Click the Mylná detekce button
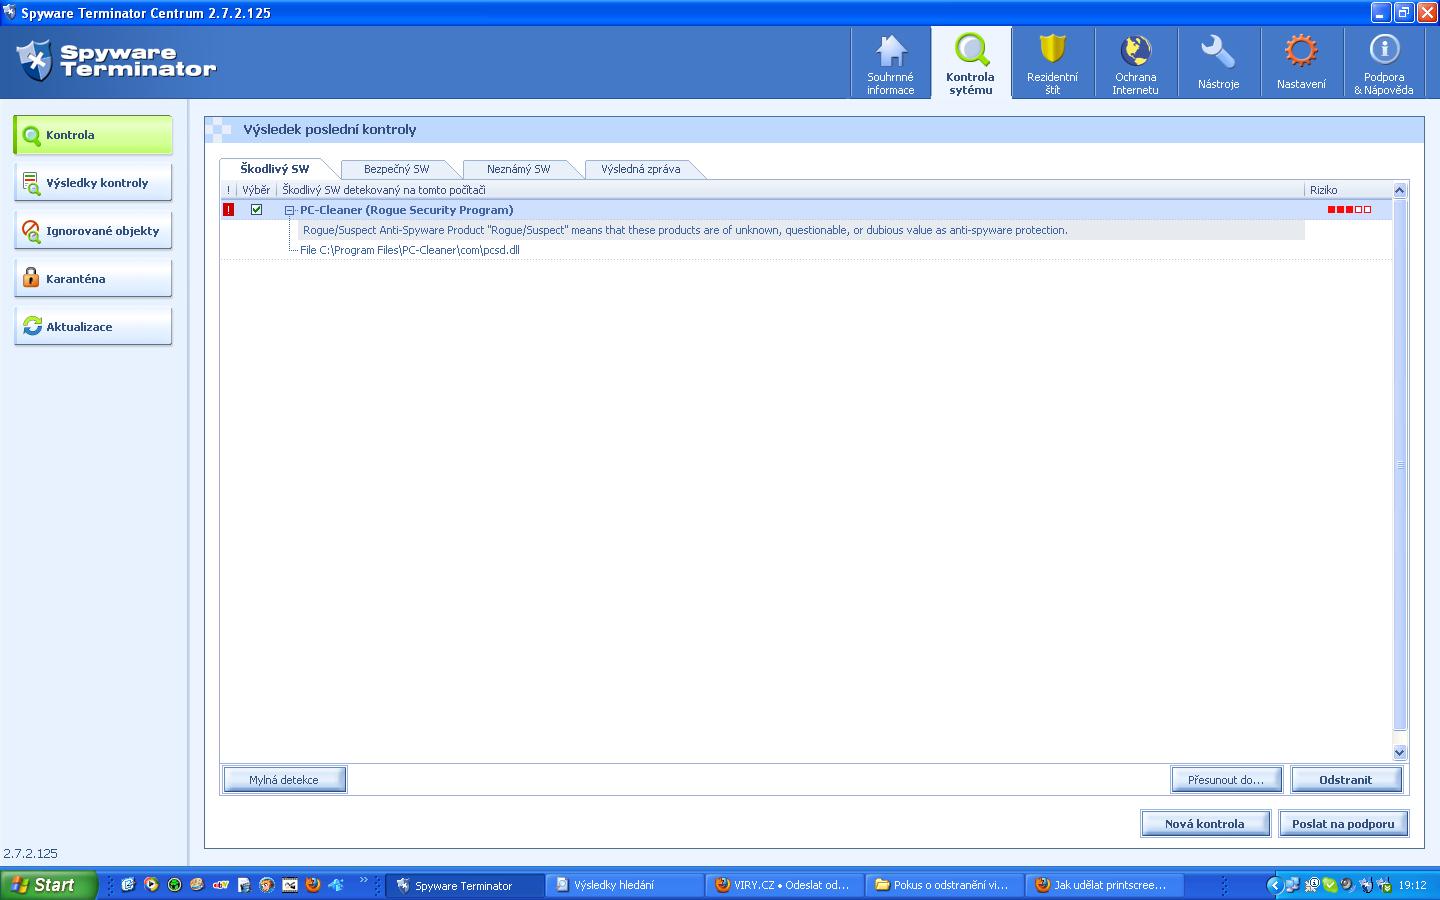This screenshot has height=900, width=1440. click(x=284, y=780)
